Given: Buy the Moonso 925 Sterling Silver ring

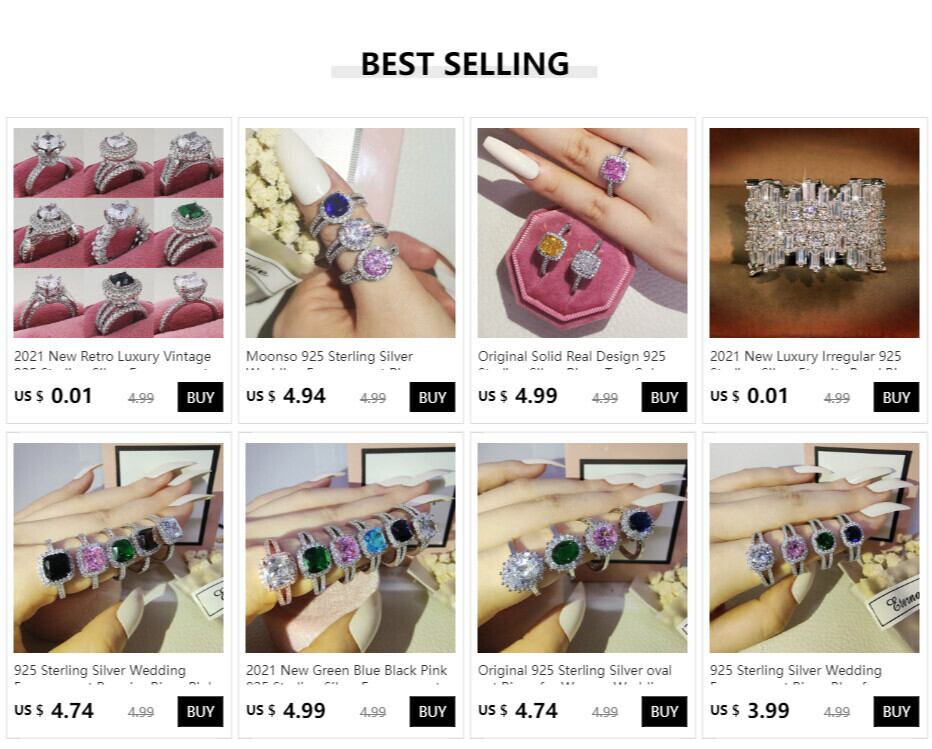Looking at the screenshot, I should (x=432, y=397).
